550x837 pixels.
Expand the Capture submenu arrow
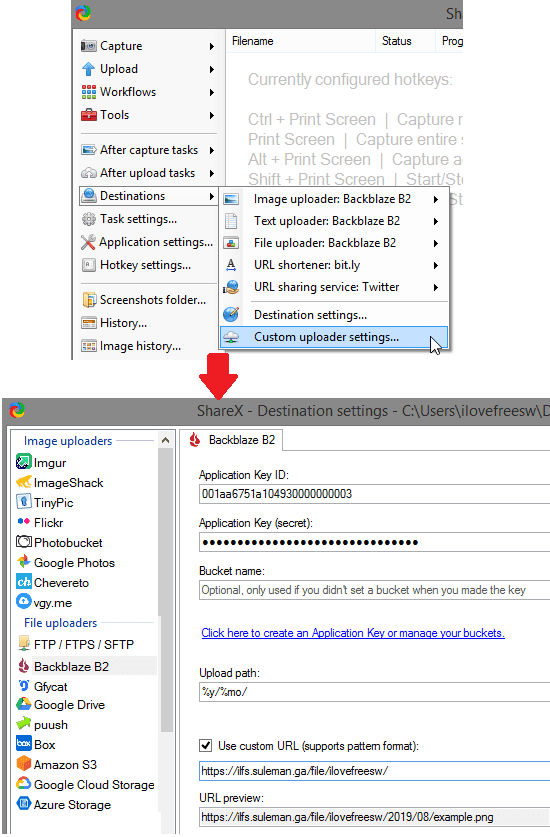pyautogui.click(x=211, y=46)
